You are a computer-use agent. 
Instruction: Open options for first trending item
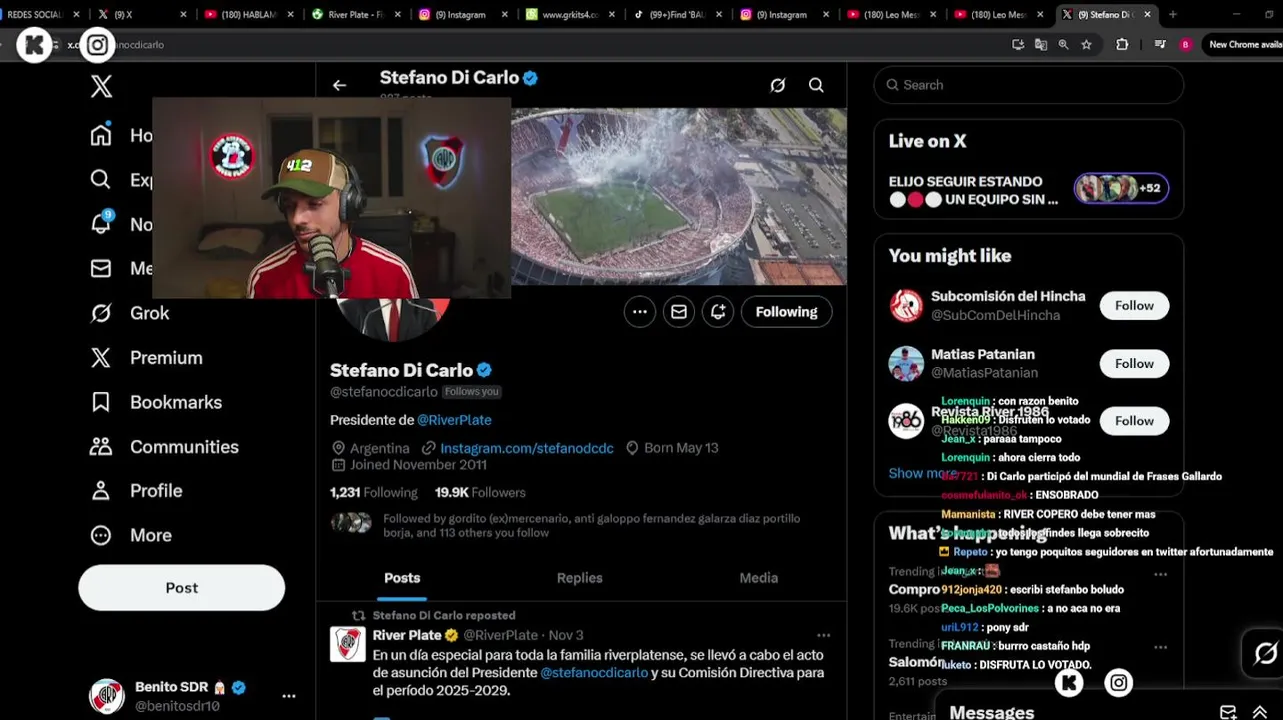click(x=1160, y=574)
